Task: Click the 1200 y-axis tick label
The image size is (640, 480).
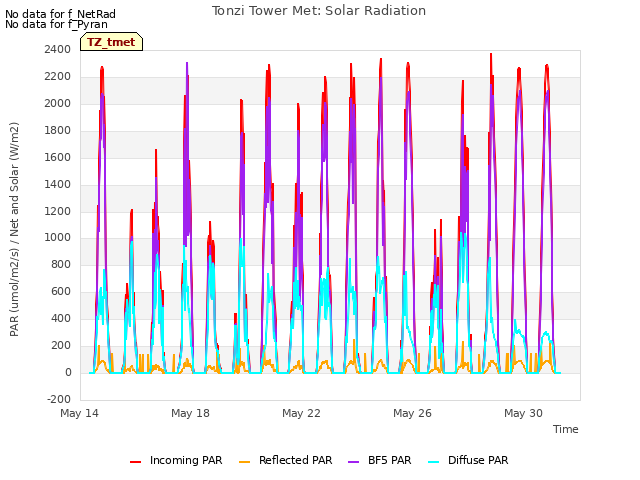Action: coord(58,211)
